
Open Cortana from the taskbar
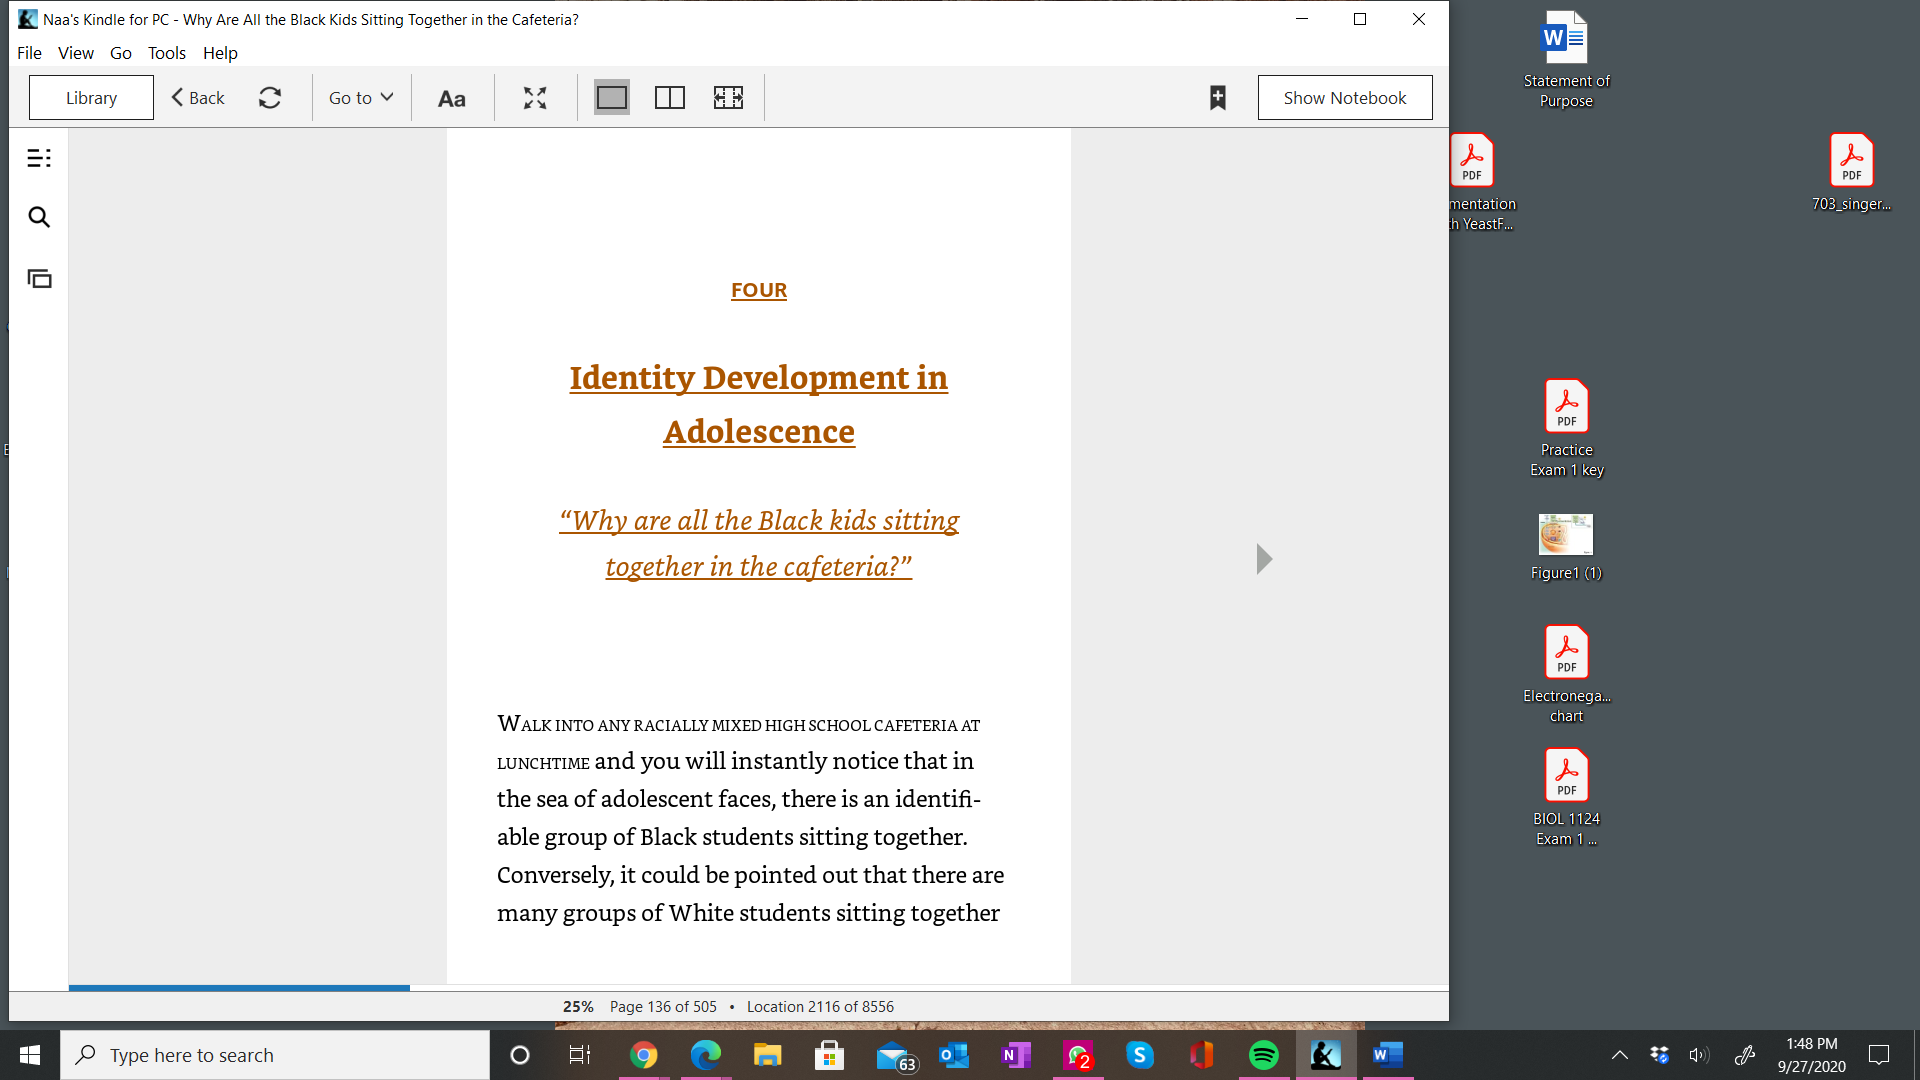coord(520,1055)
